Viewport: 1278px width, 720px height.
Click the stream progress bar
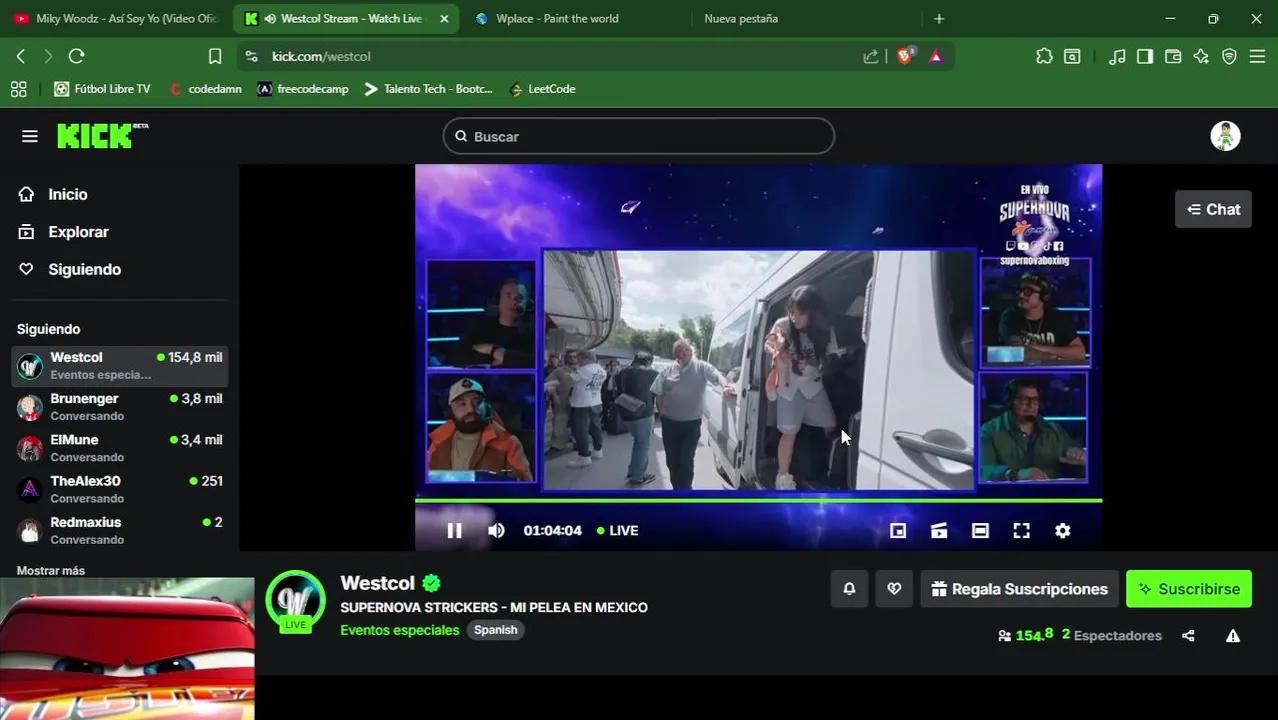758,500
